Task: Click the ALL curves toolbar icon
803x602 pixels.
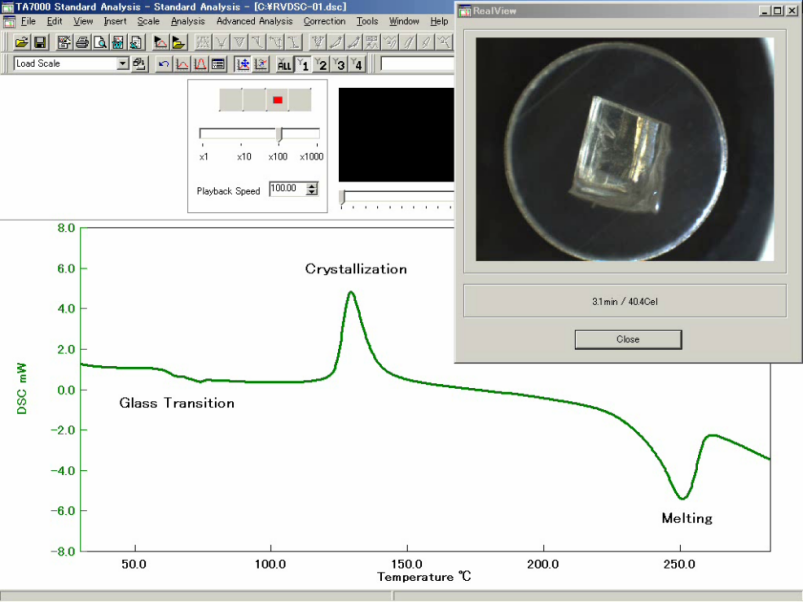Action: point(284,64)
